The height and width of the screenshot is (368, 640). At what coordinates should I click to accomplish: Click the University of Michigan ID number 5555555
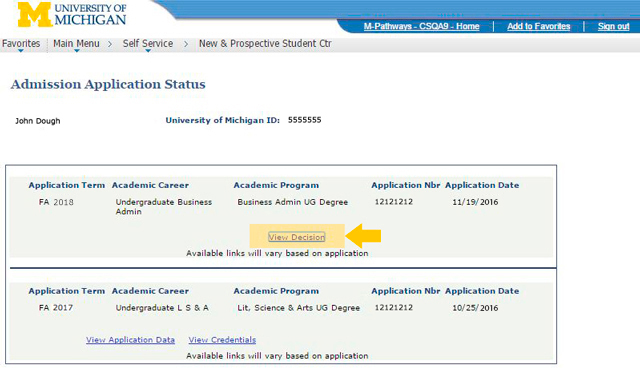(304, 120)
